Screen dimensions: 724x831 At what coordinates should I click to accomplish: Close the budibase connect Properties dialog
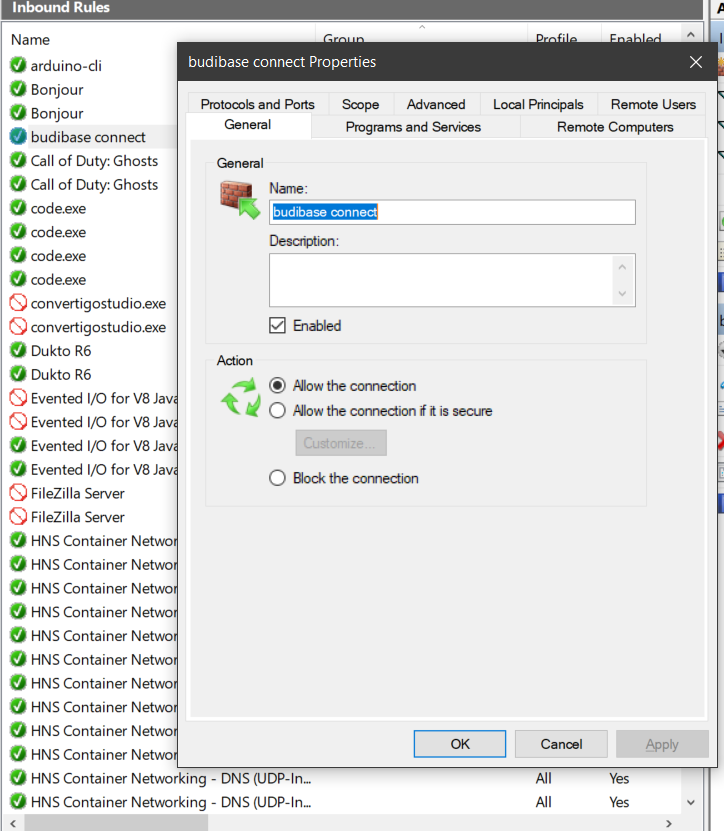(695, 62)
